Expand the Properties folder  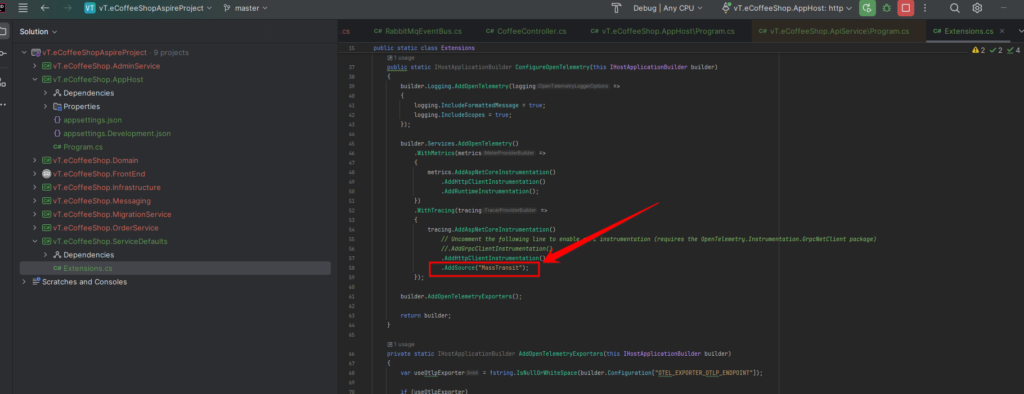46,107
